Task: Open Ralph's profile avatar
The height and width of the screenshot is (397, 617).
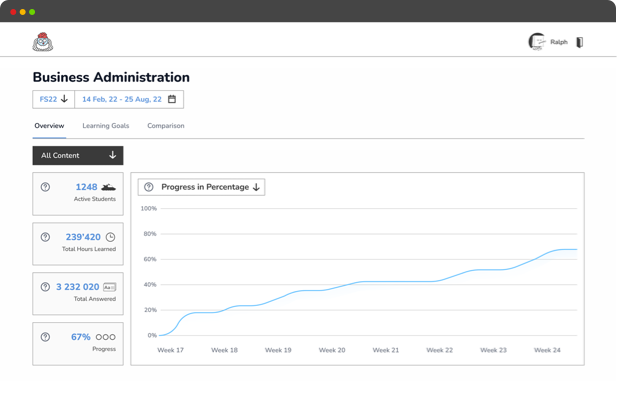Action: (537, 41)
